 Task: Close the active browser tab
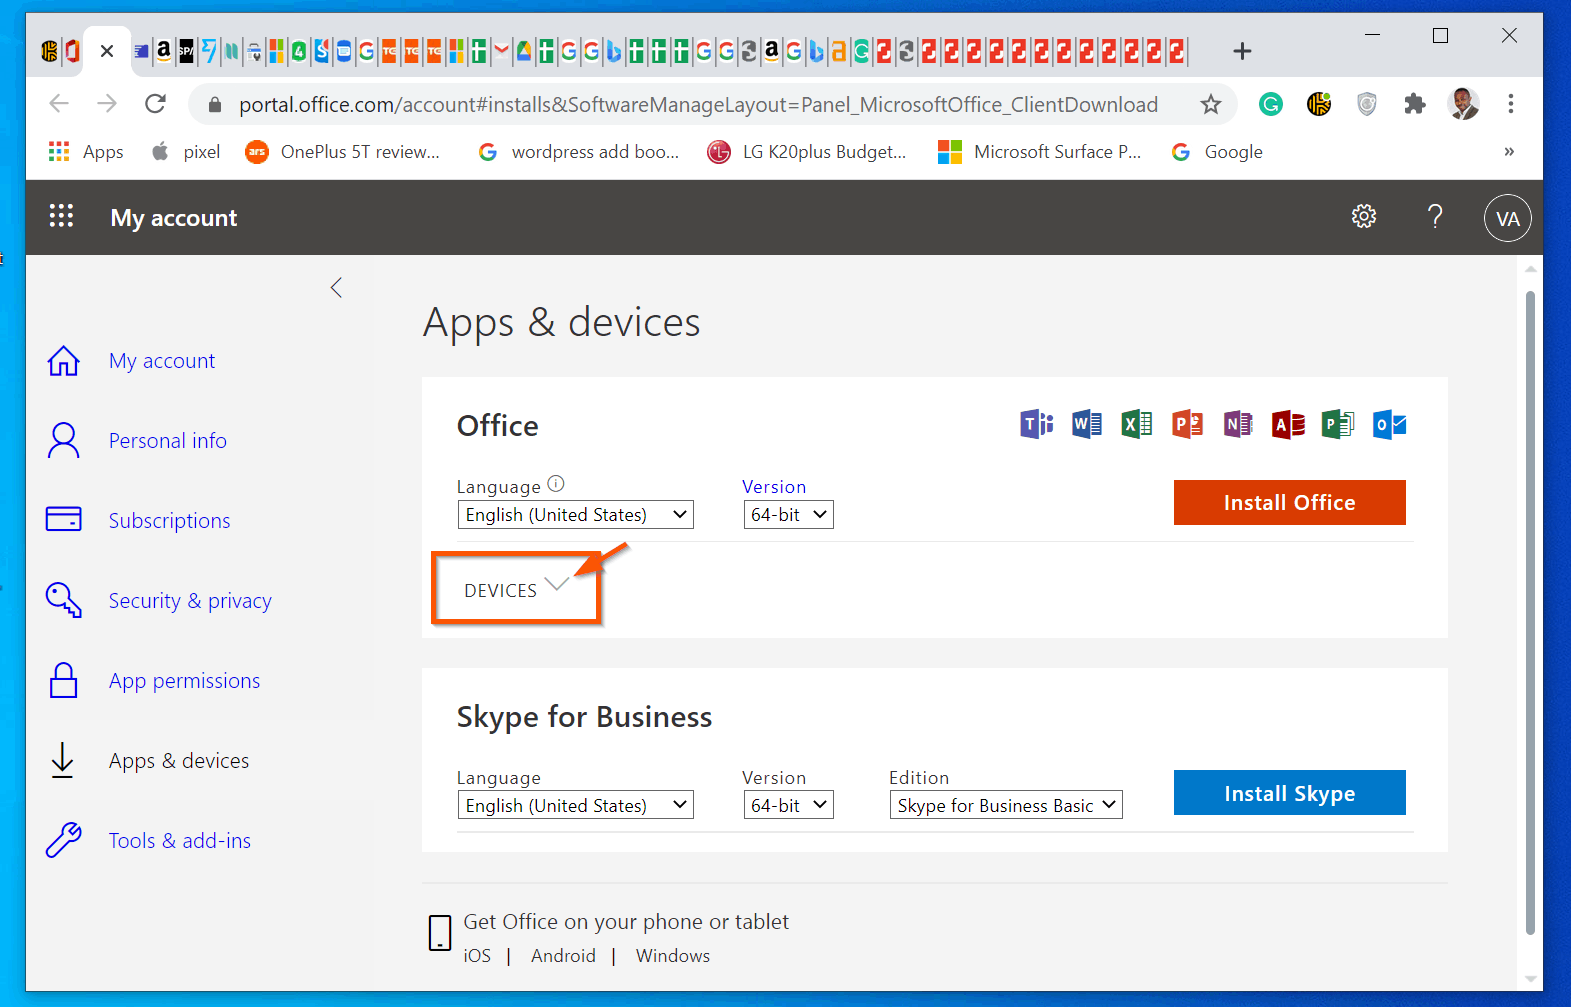pos(107,51)
